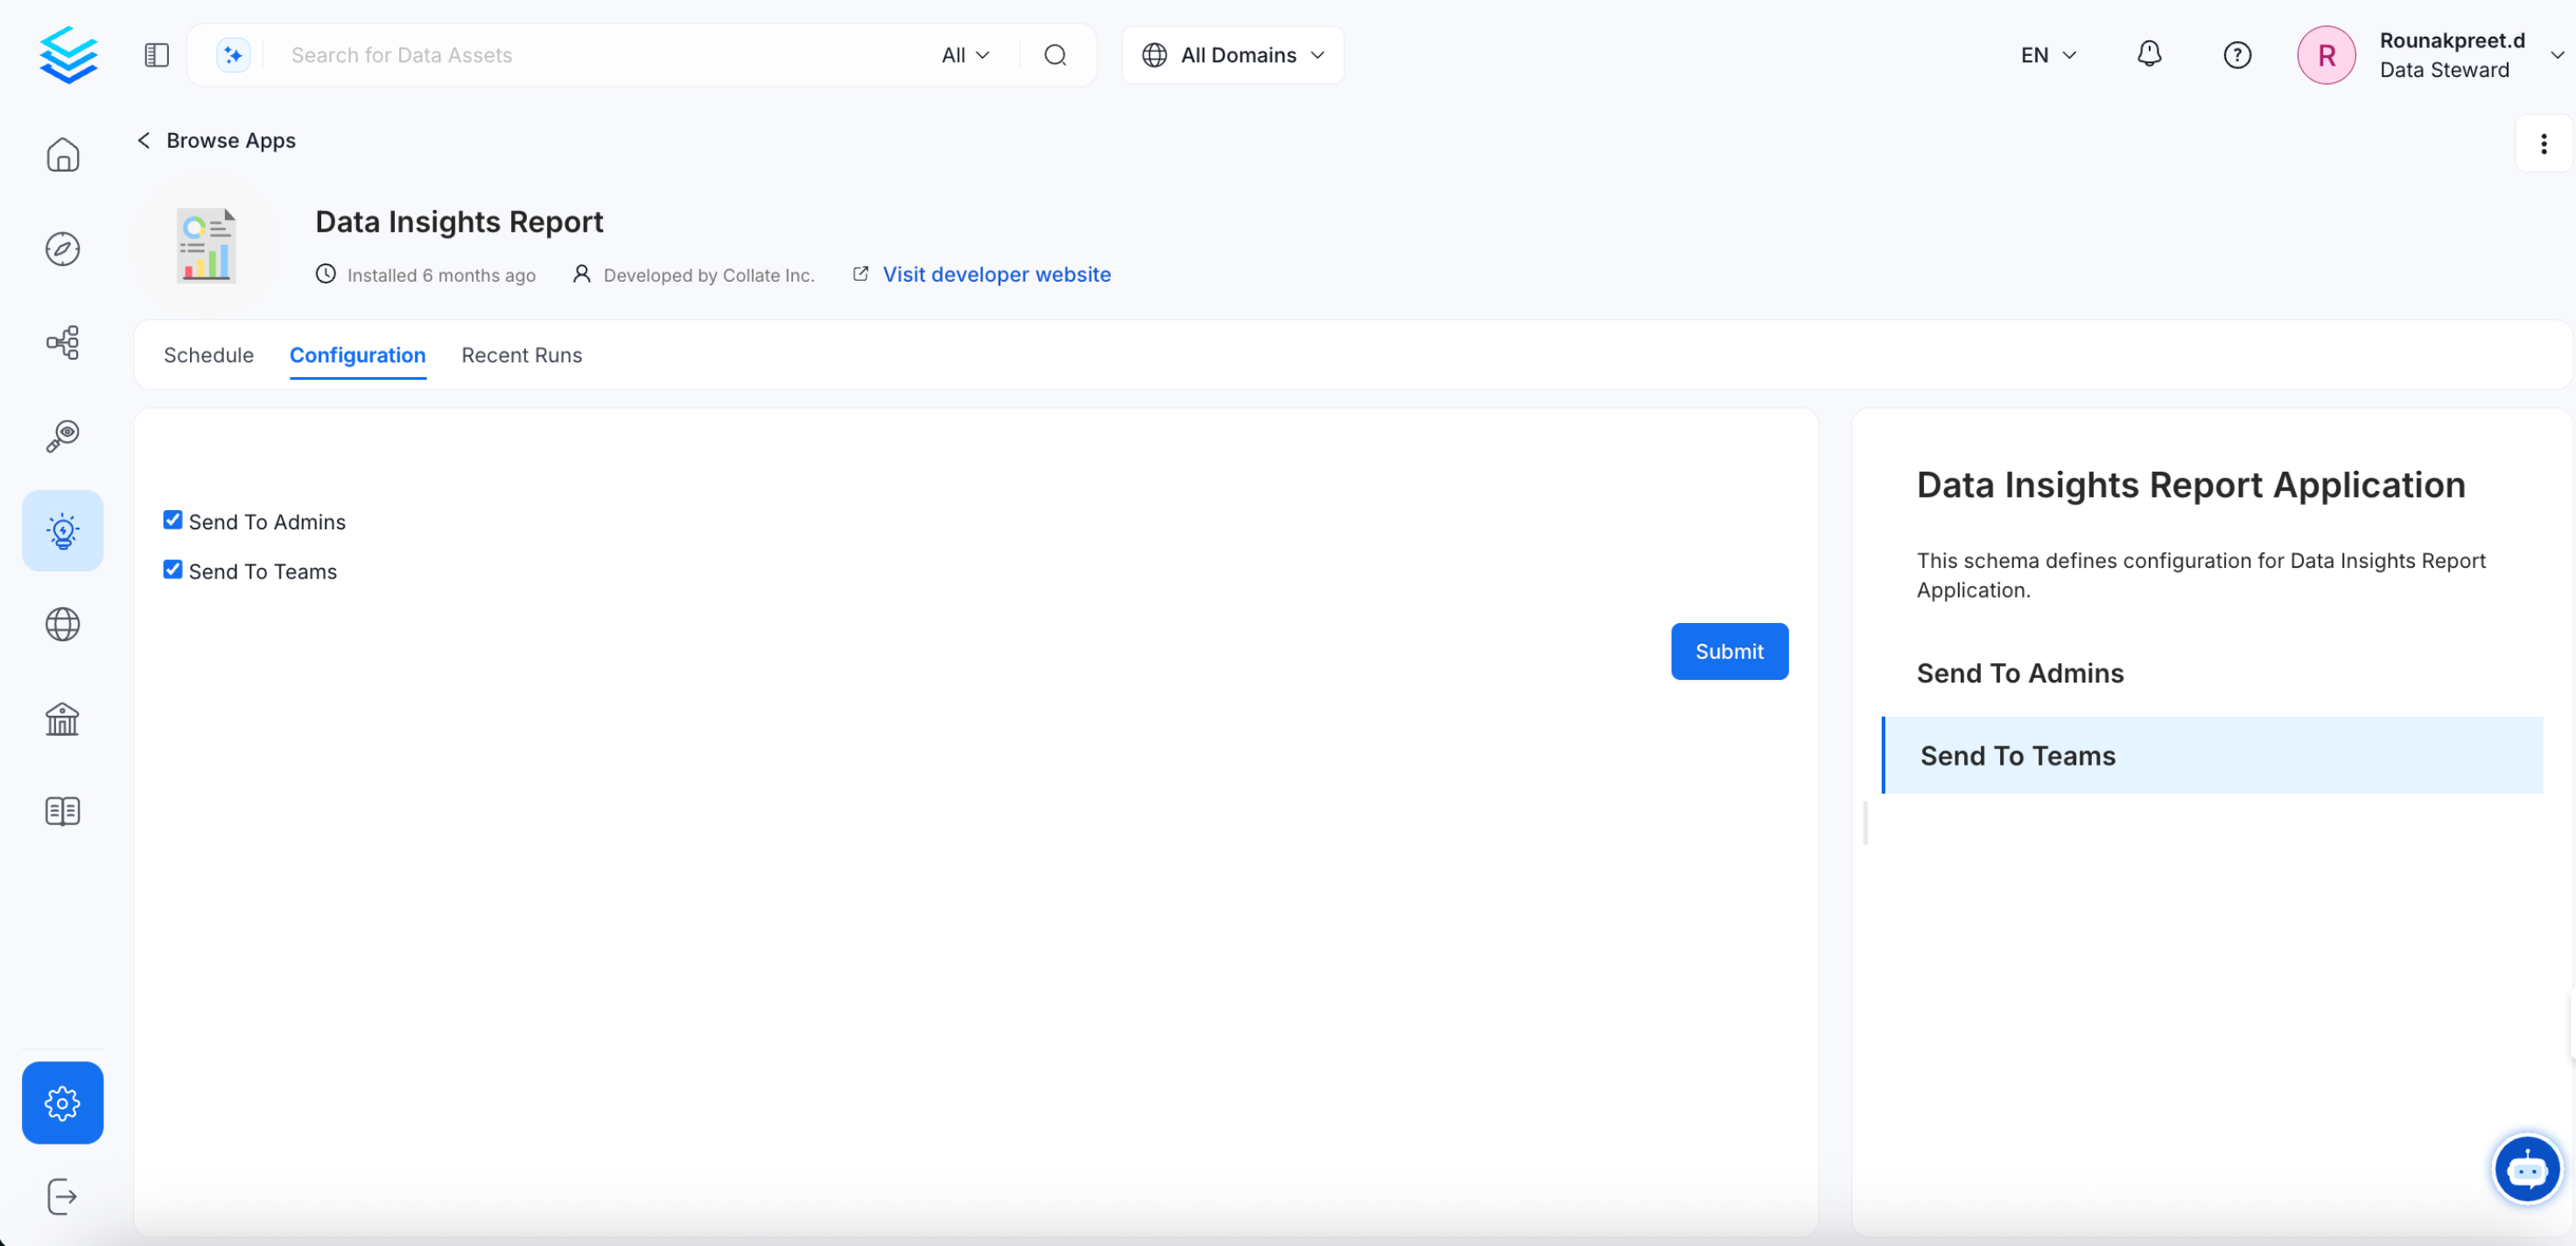The height and width of the screenshot is (1246, 2576).
Task: Expand the All Domains dropdown
Action: point(1233,55)
